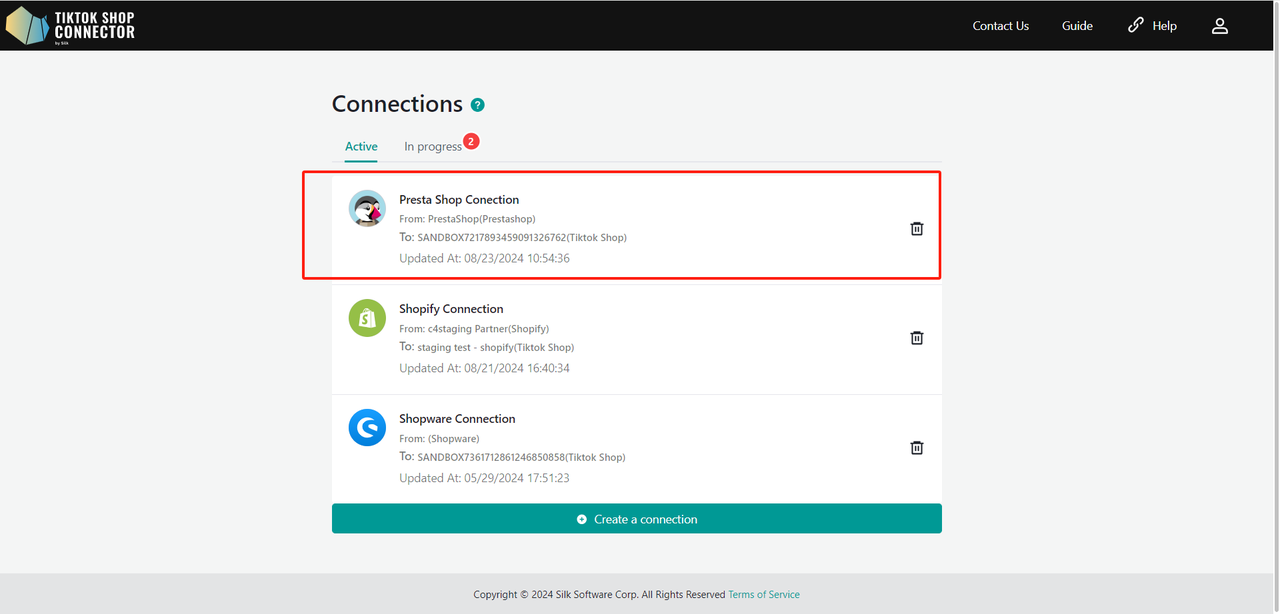The image size is (1280, 614).
Task: Switch to the In progress tab
Action: point(433,147)
